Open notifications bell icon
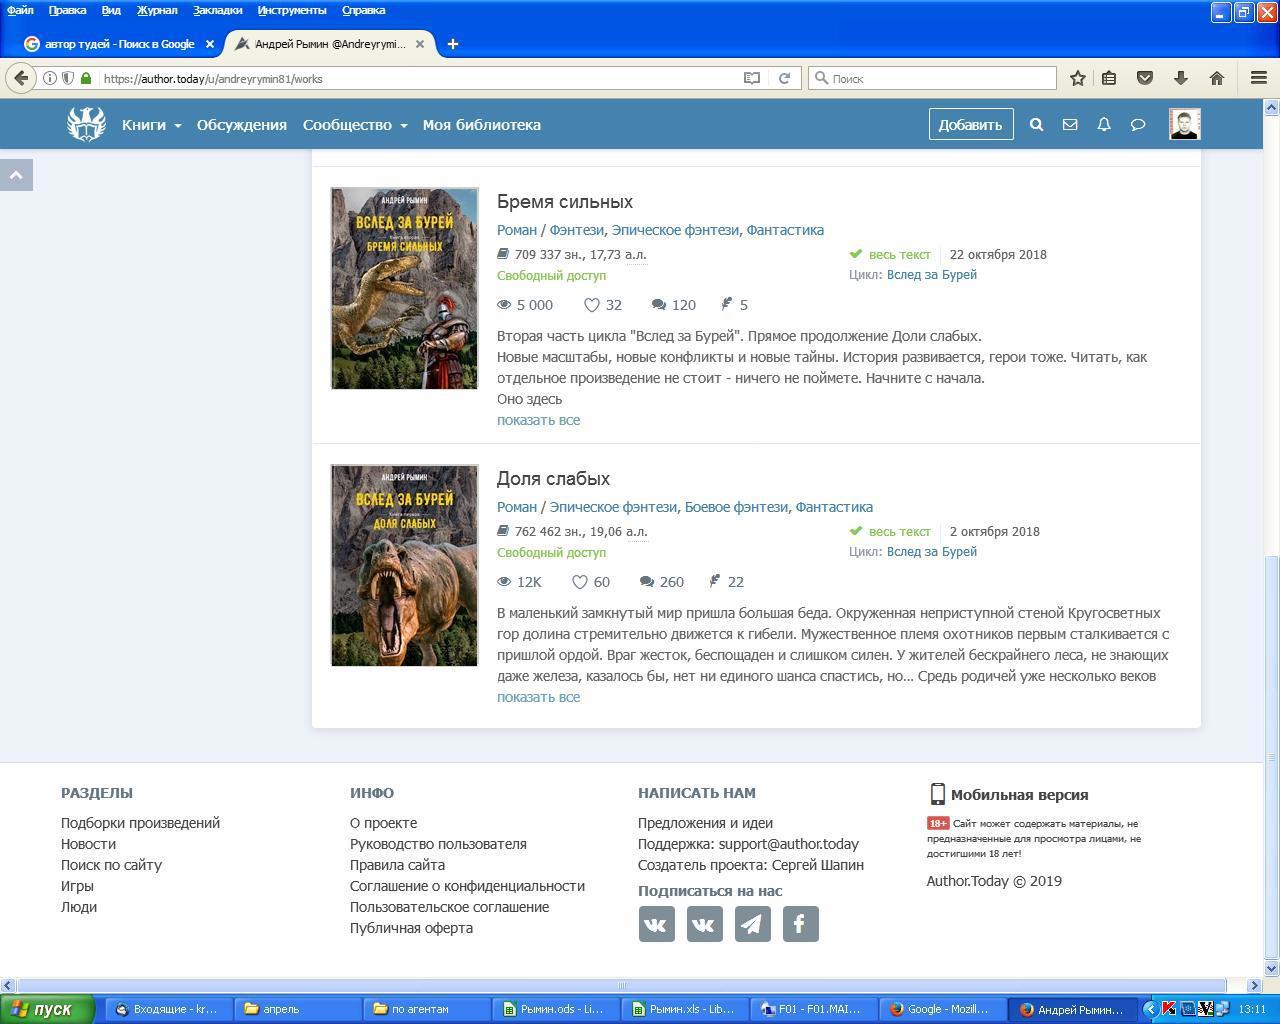 coord(1104,125)
